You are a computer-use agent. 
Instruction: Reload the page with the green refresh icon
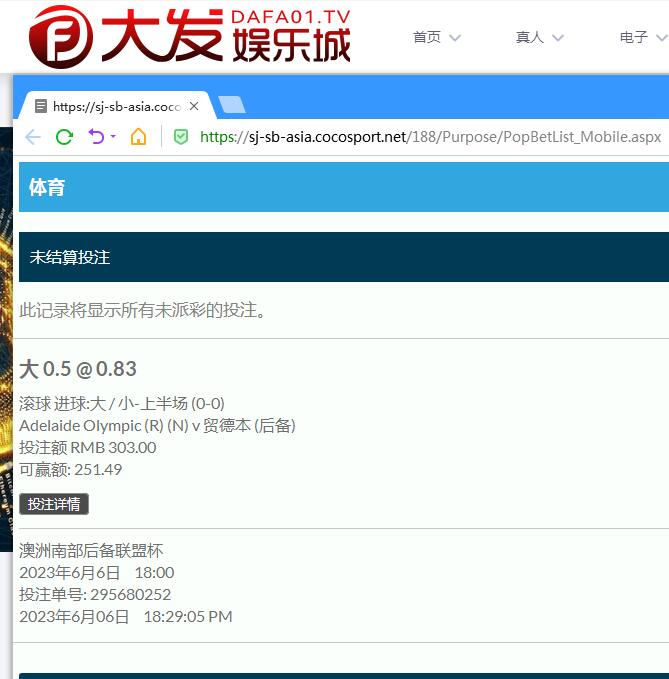(64, 137)
